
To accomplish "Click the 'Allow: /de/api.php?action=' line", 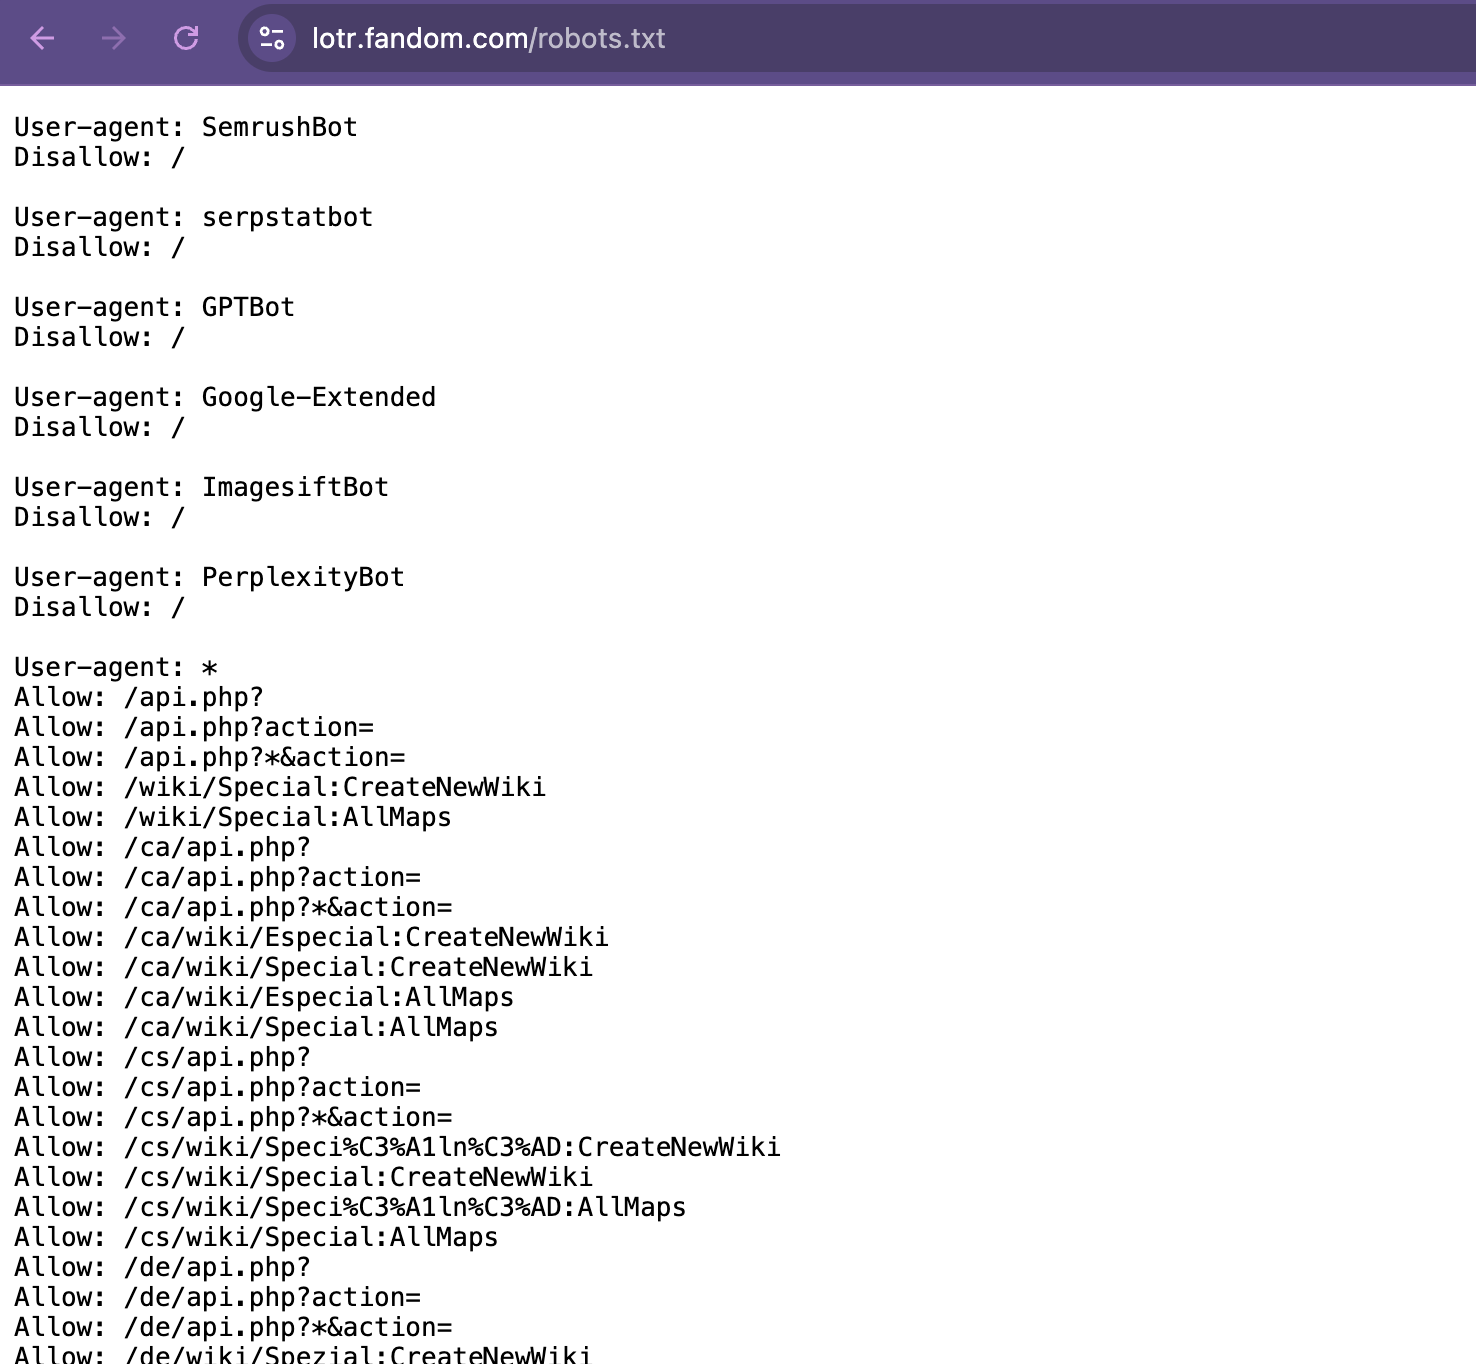I will click(x=217, y=1297).
